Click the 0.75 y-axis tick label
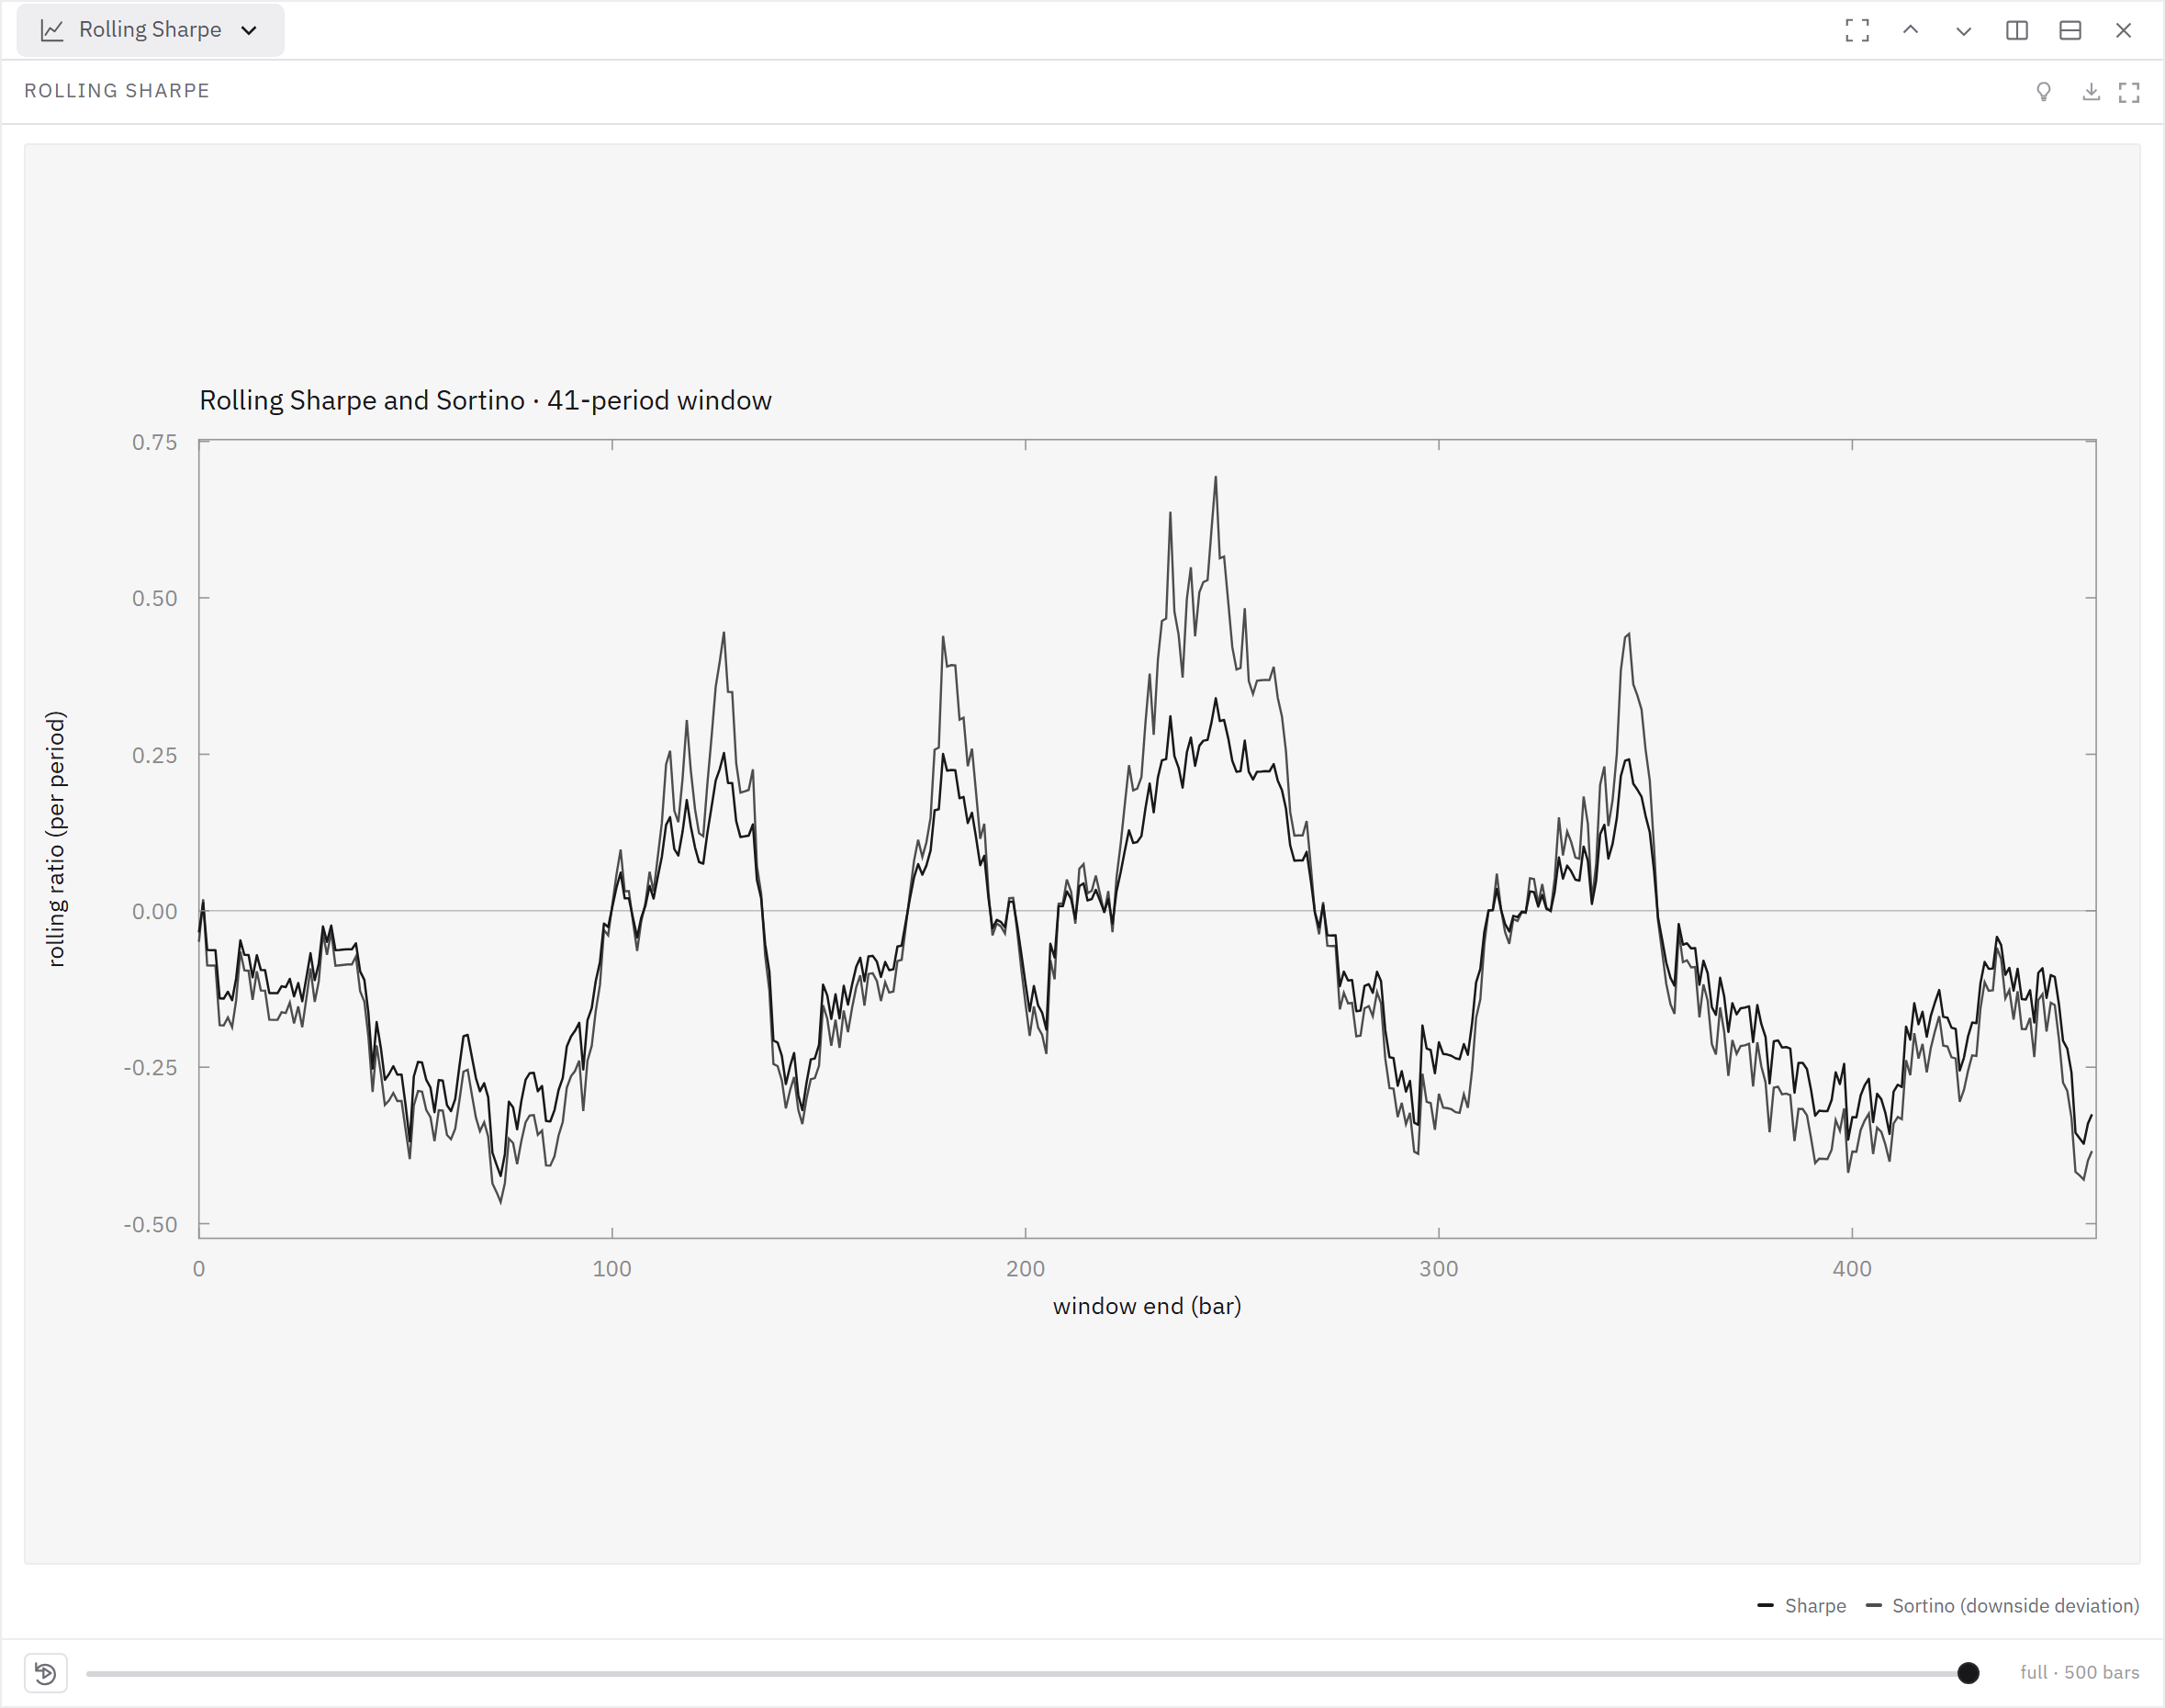Screen dimensions: 2165x1708 [154, 442]
